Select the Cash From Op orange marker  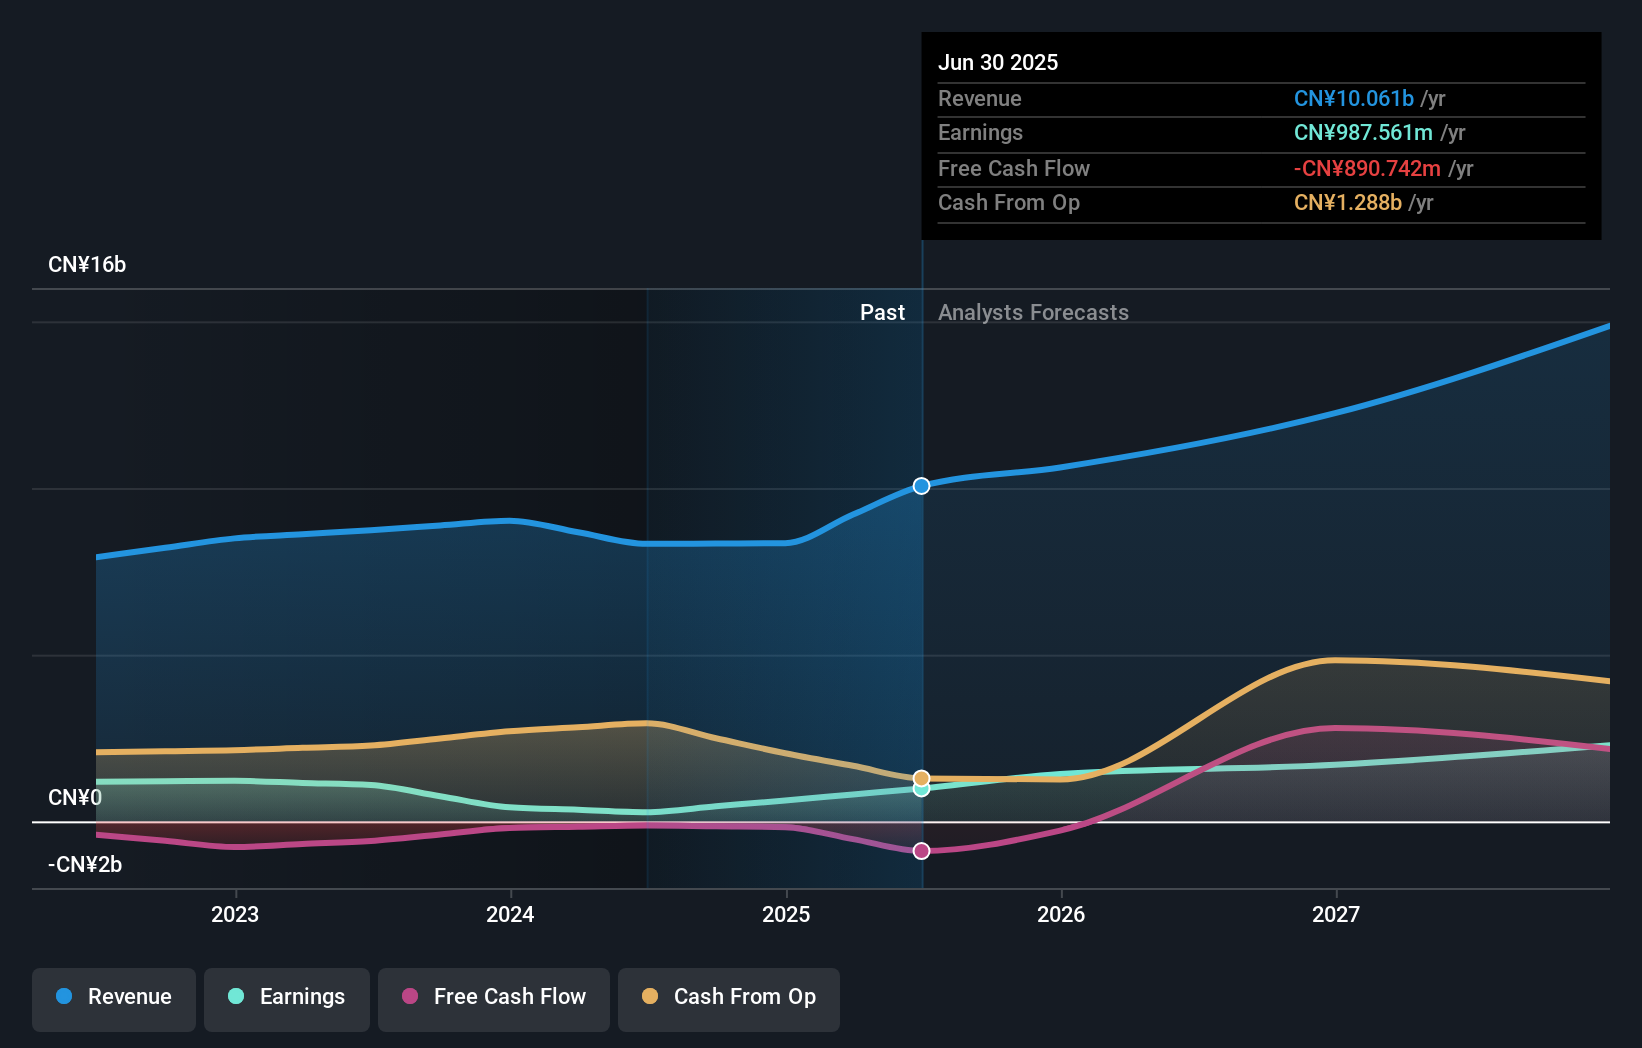922,778
